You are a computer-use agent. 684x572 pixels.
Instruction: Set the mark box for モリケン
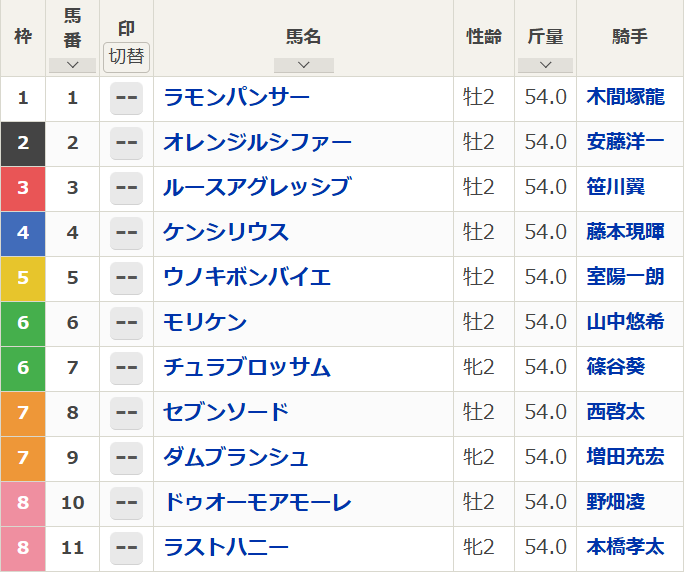[x=127, y=323]
